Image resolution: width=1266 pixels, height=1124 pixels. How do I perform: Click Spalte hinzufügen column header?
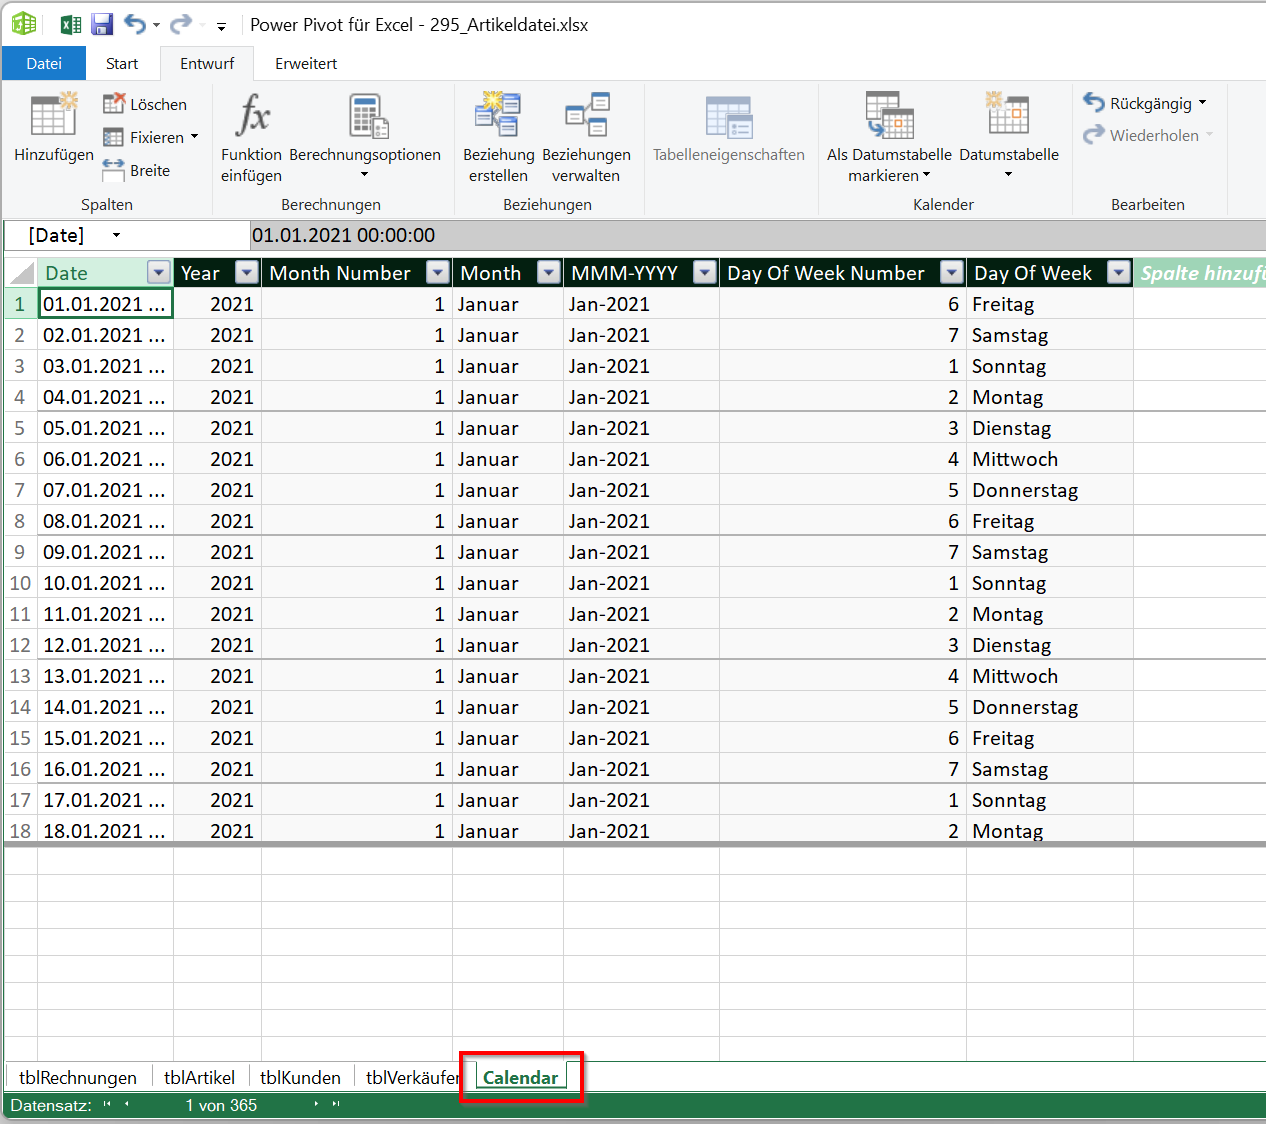coord(1200,273)
